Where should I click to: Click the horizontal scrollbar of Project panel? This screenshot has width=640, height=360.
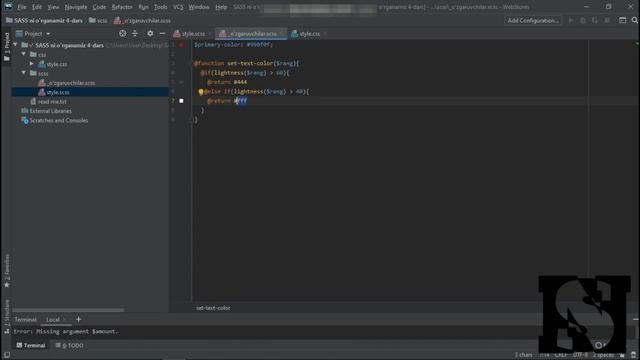coord(68,310)
